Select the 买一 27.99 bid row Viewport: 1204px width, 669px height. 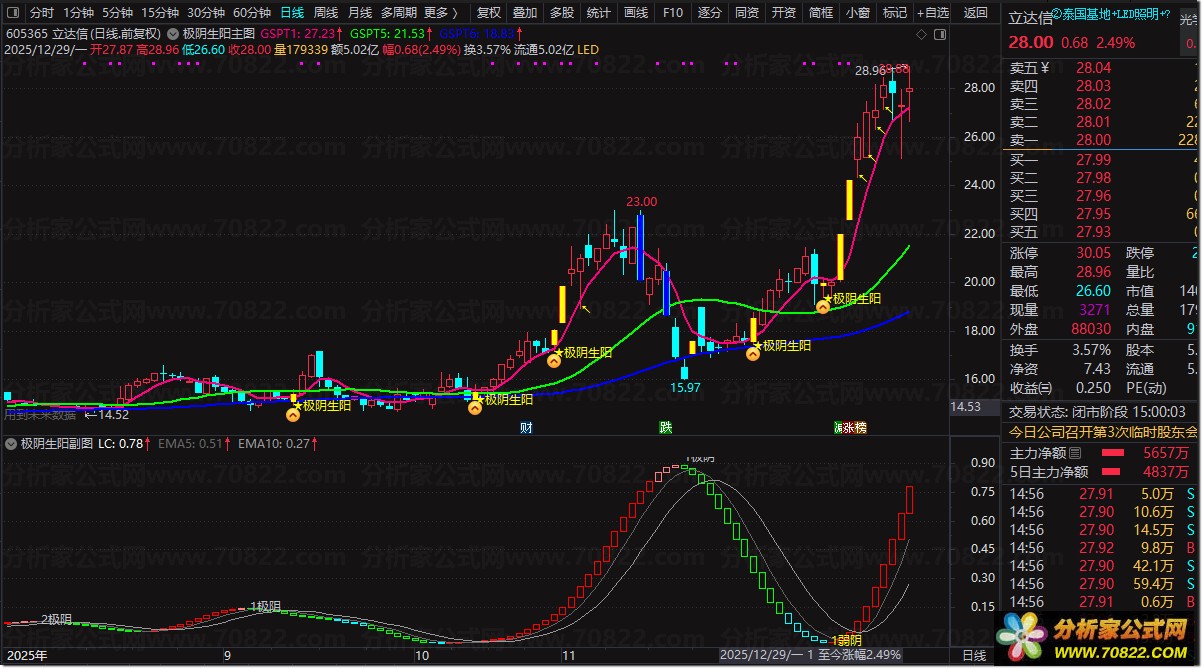1101,159
